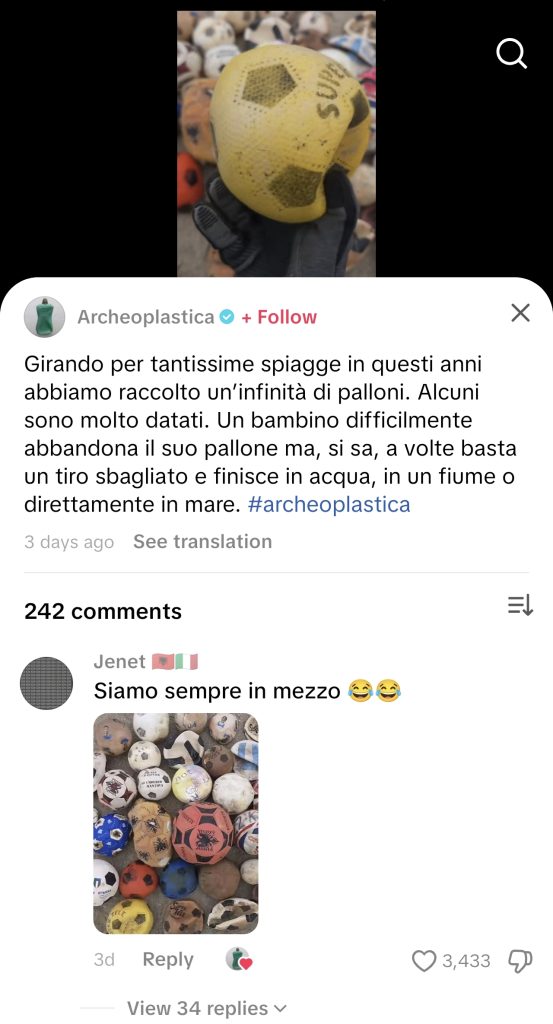Expand View 34 replies
Viewport: 553px width, 1024px height.
[206, 1008]
